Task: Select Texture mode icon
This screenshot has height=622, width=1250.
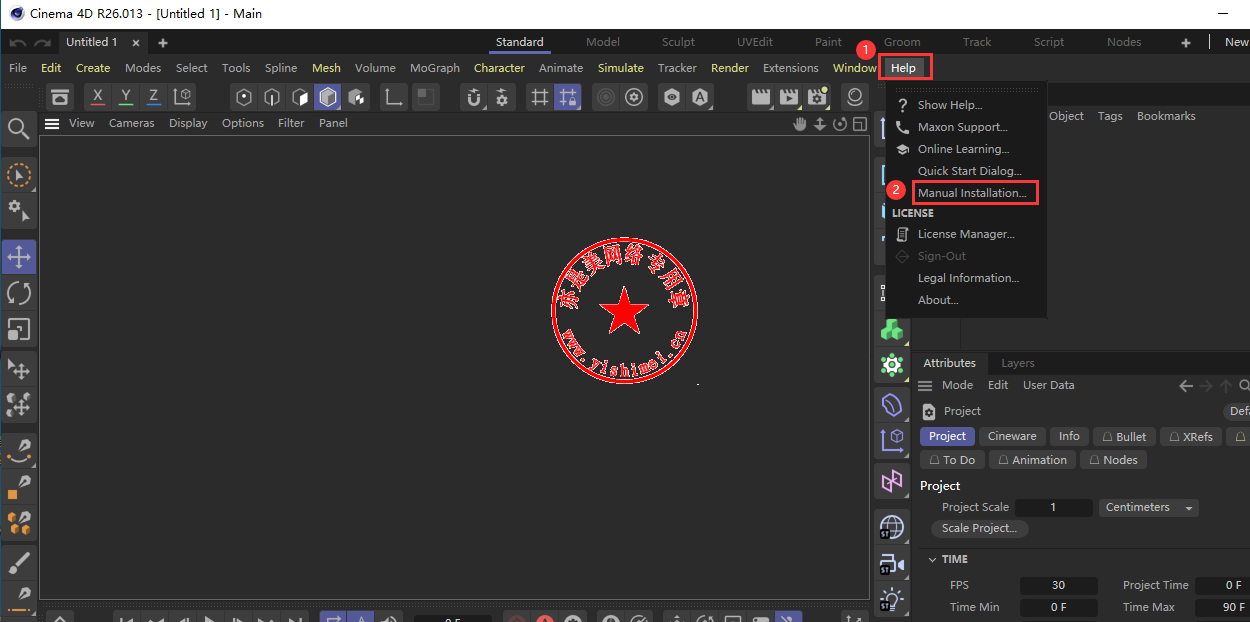Action: click(x=355, y=97)
